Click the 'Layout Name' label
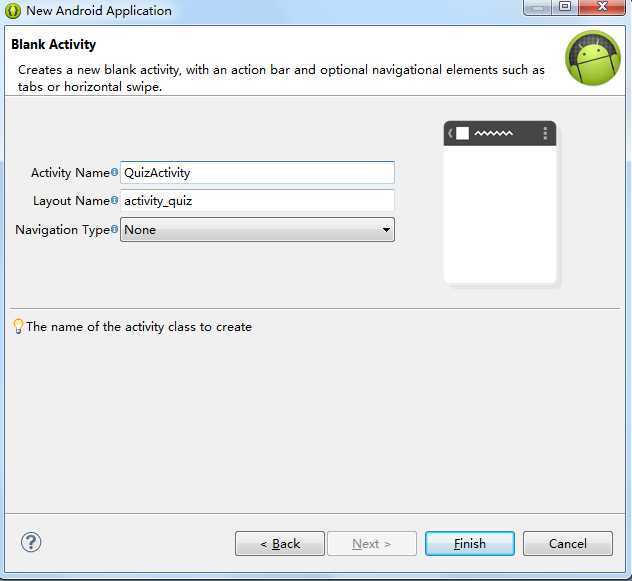 (x=71, y=200)
